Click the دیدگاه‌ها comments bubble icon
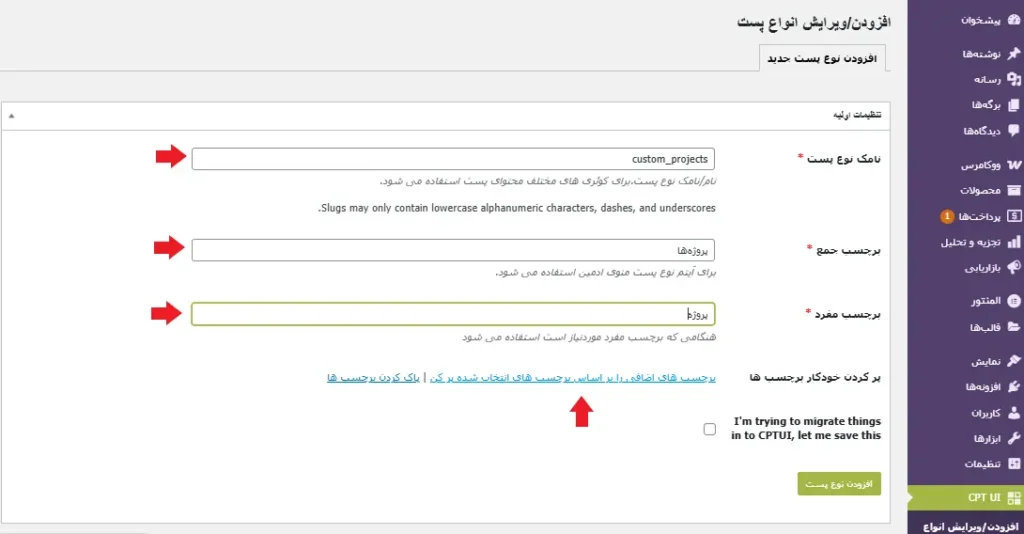 [x=1014, y=131]
